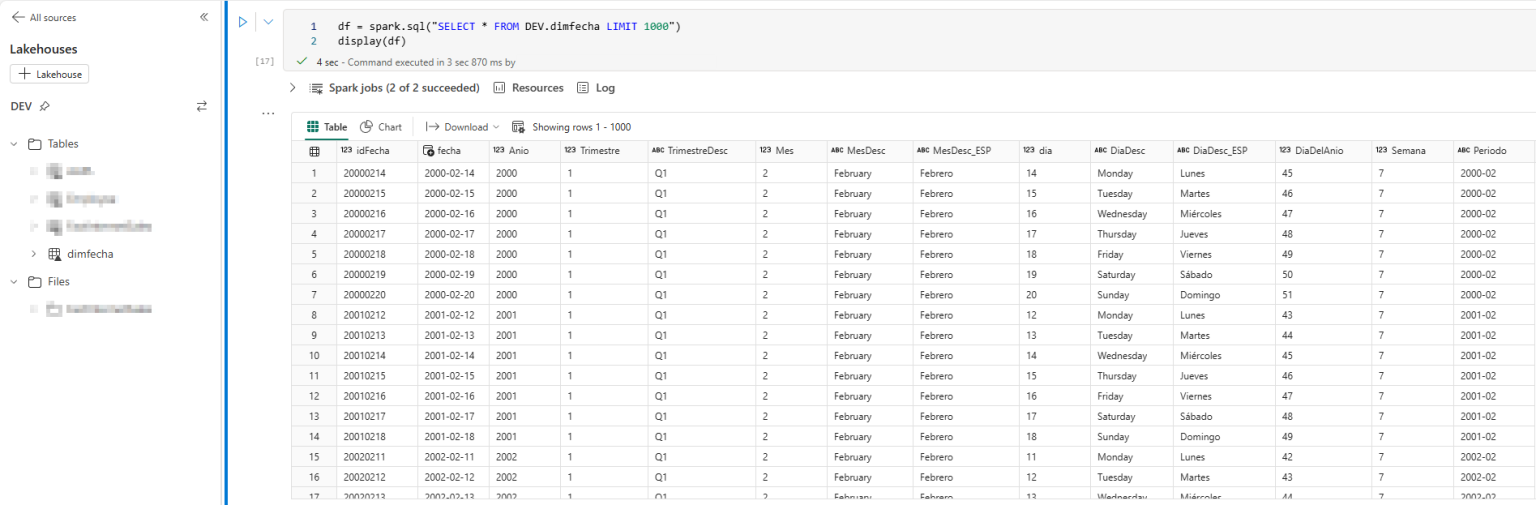The height and width of the screenshot is (505, 1536).
Task: Click the dimfecha table grid icon
Action: pyautogui.click(x=55, y=254)
